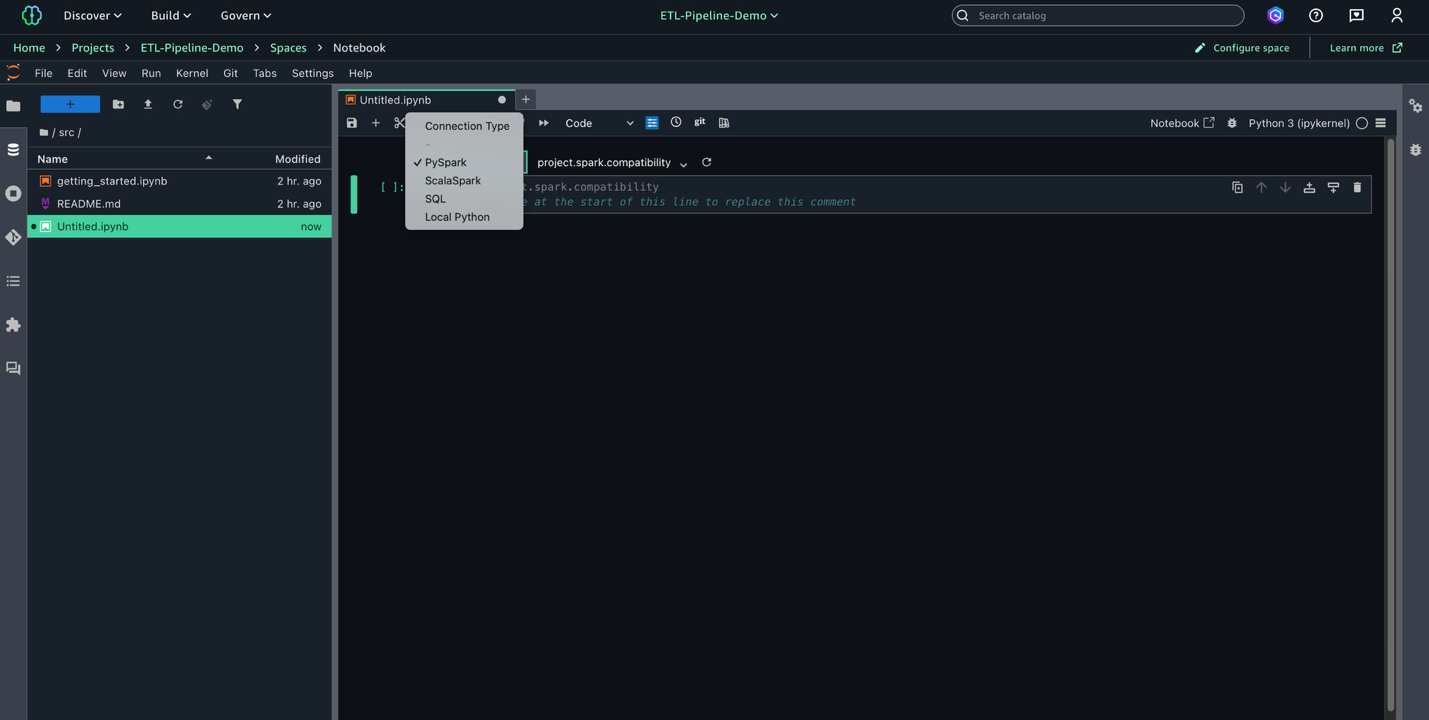Open the extension manager puzzle icon
1429x720 pixels.
click(x=13, y=325)
